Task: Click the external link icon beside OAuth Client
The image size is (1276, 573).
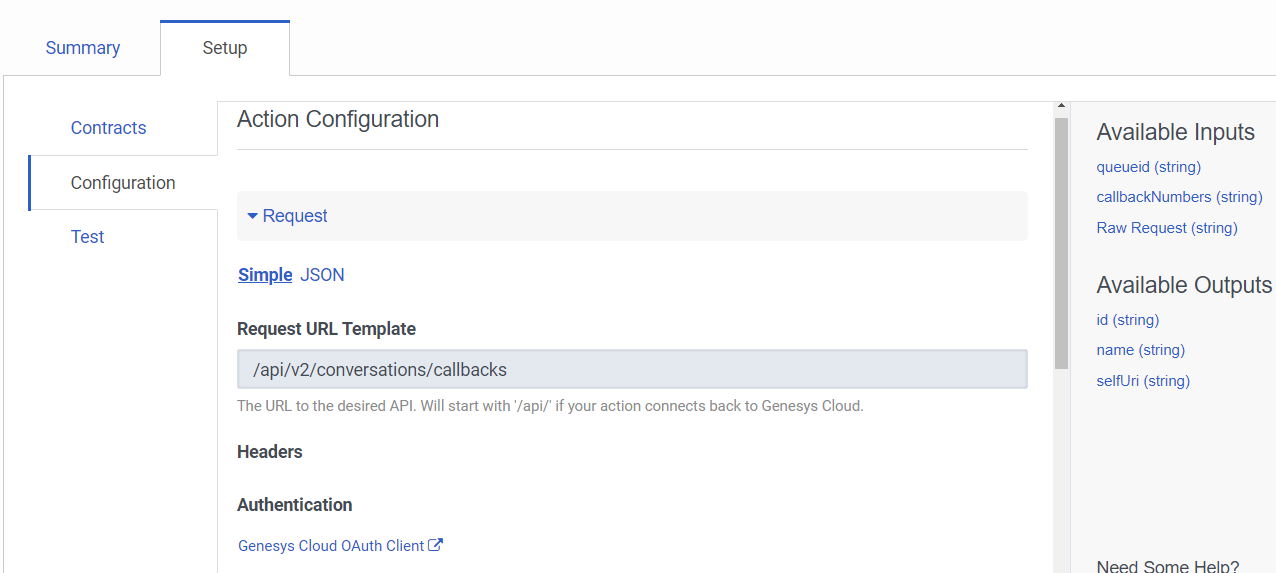Action: point(436,546)
